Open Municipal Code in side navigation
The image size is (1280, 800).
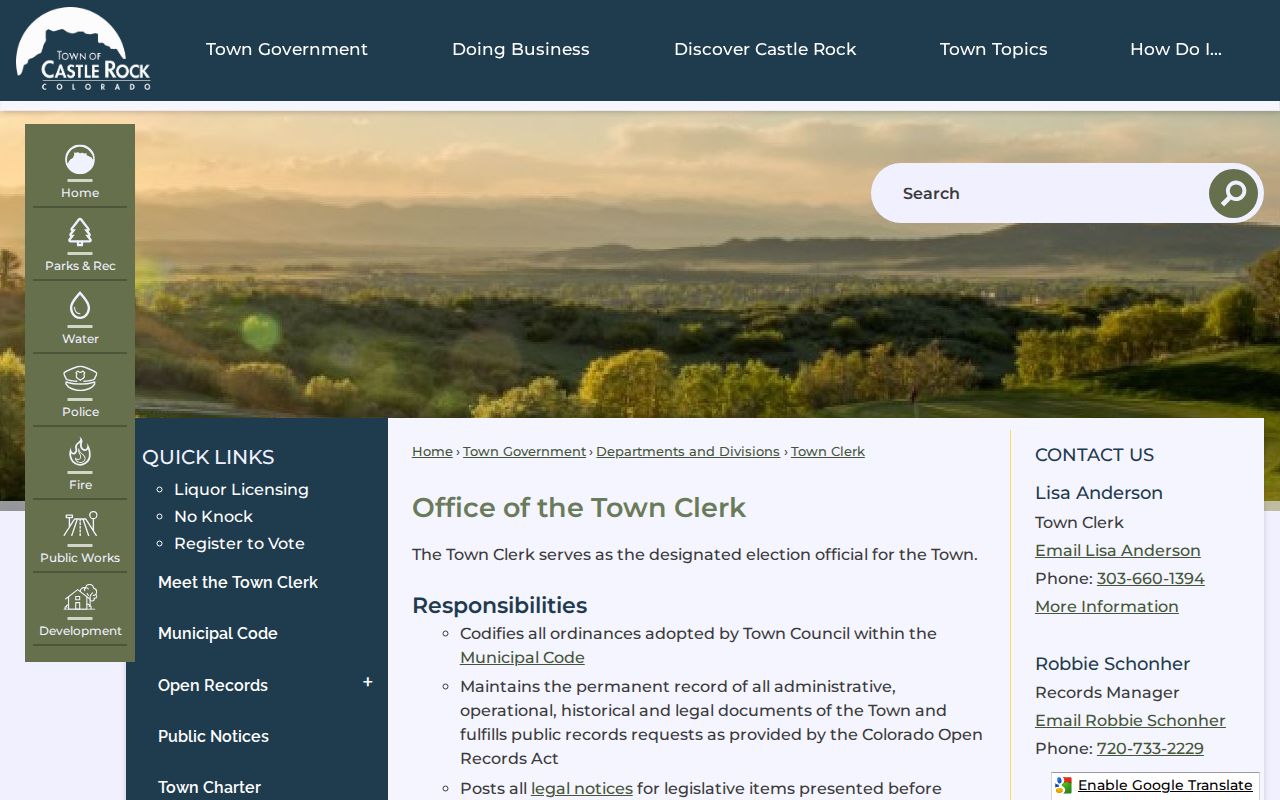click(x=218, y=633)
